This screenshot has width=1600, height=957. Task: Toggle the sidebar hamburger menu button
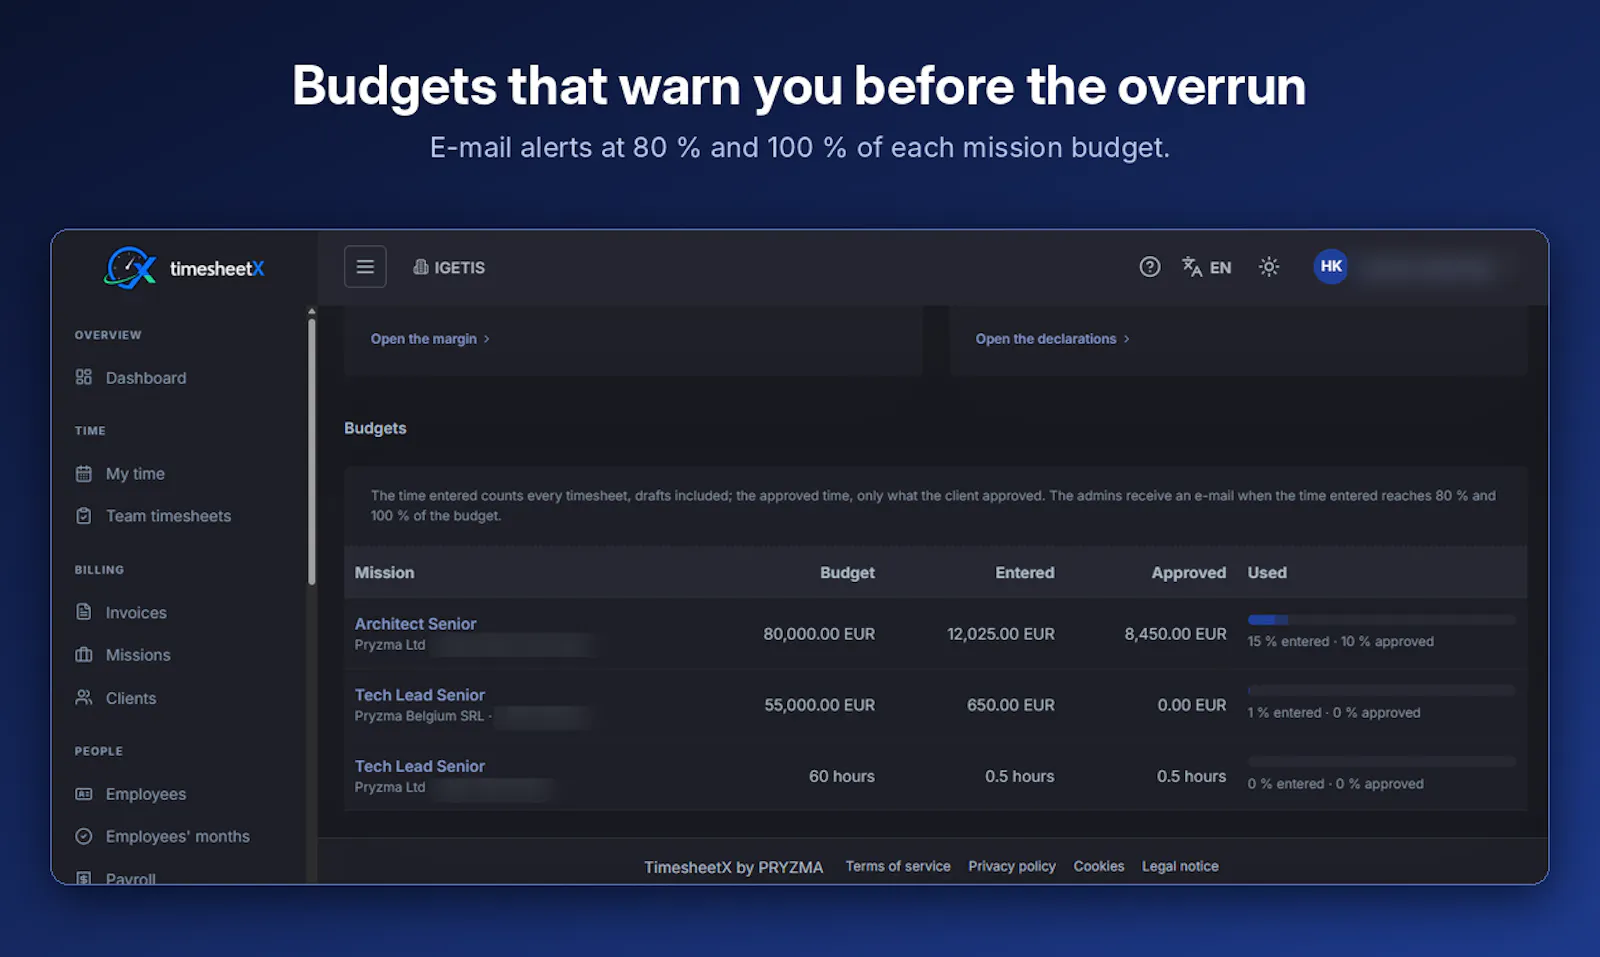pyautogui.click(x=365, y=267)
